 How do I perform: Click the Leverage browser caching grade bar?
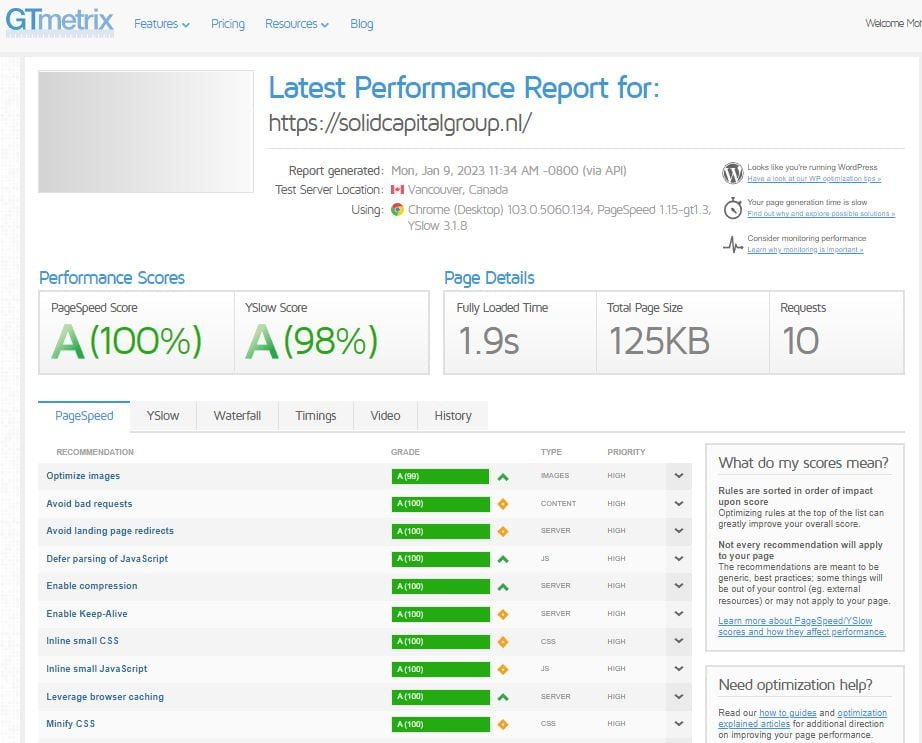point(439,697)
